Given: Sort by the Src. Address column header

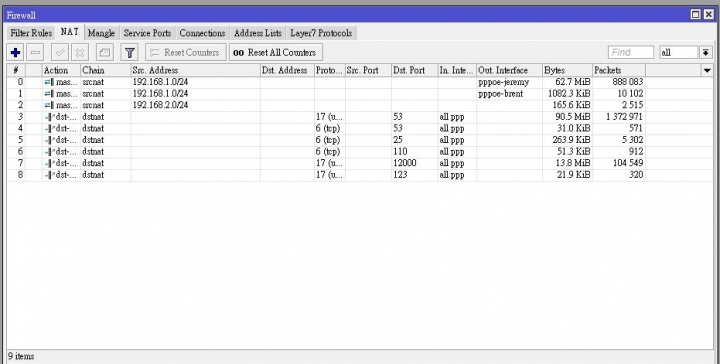Looking at the screenshot, I should coord(196,70).
